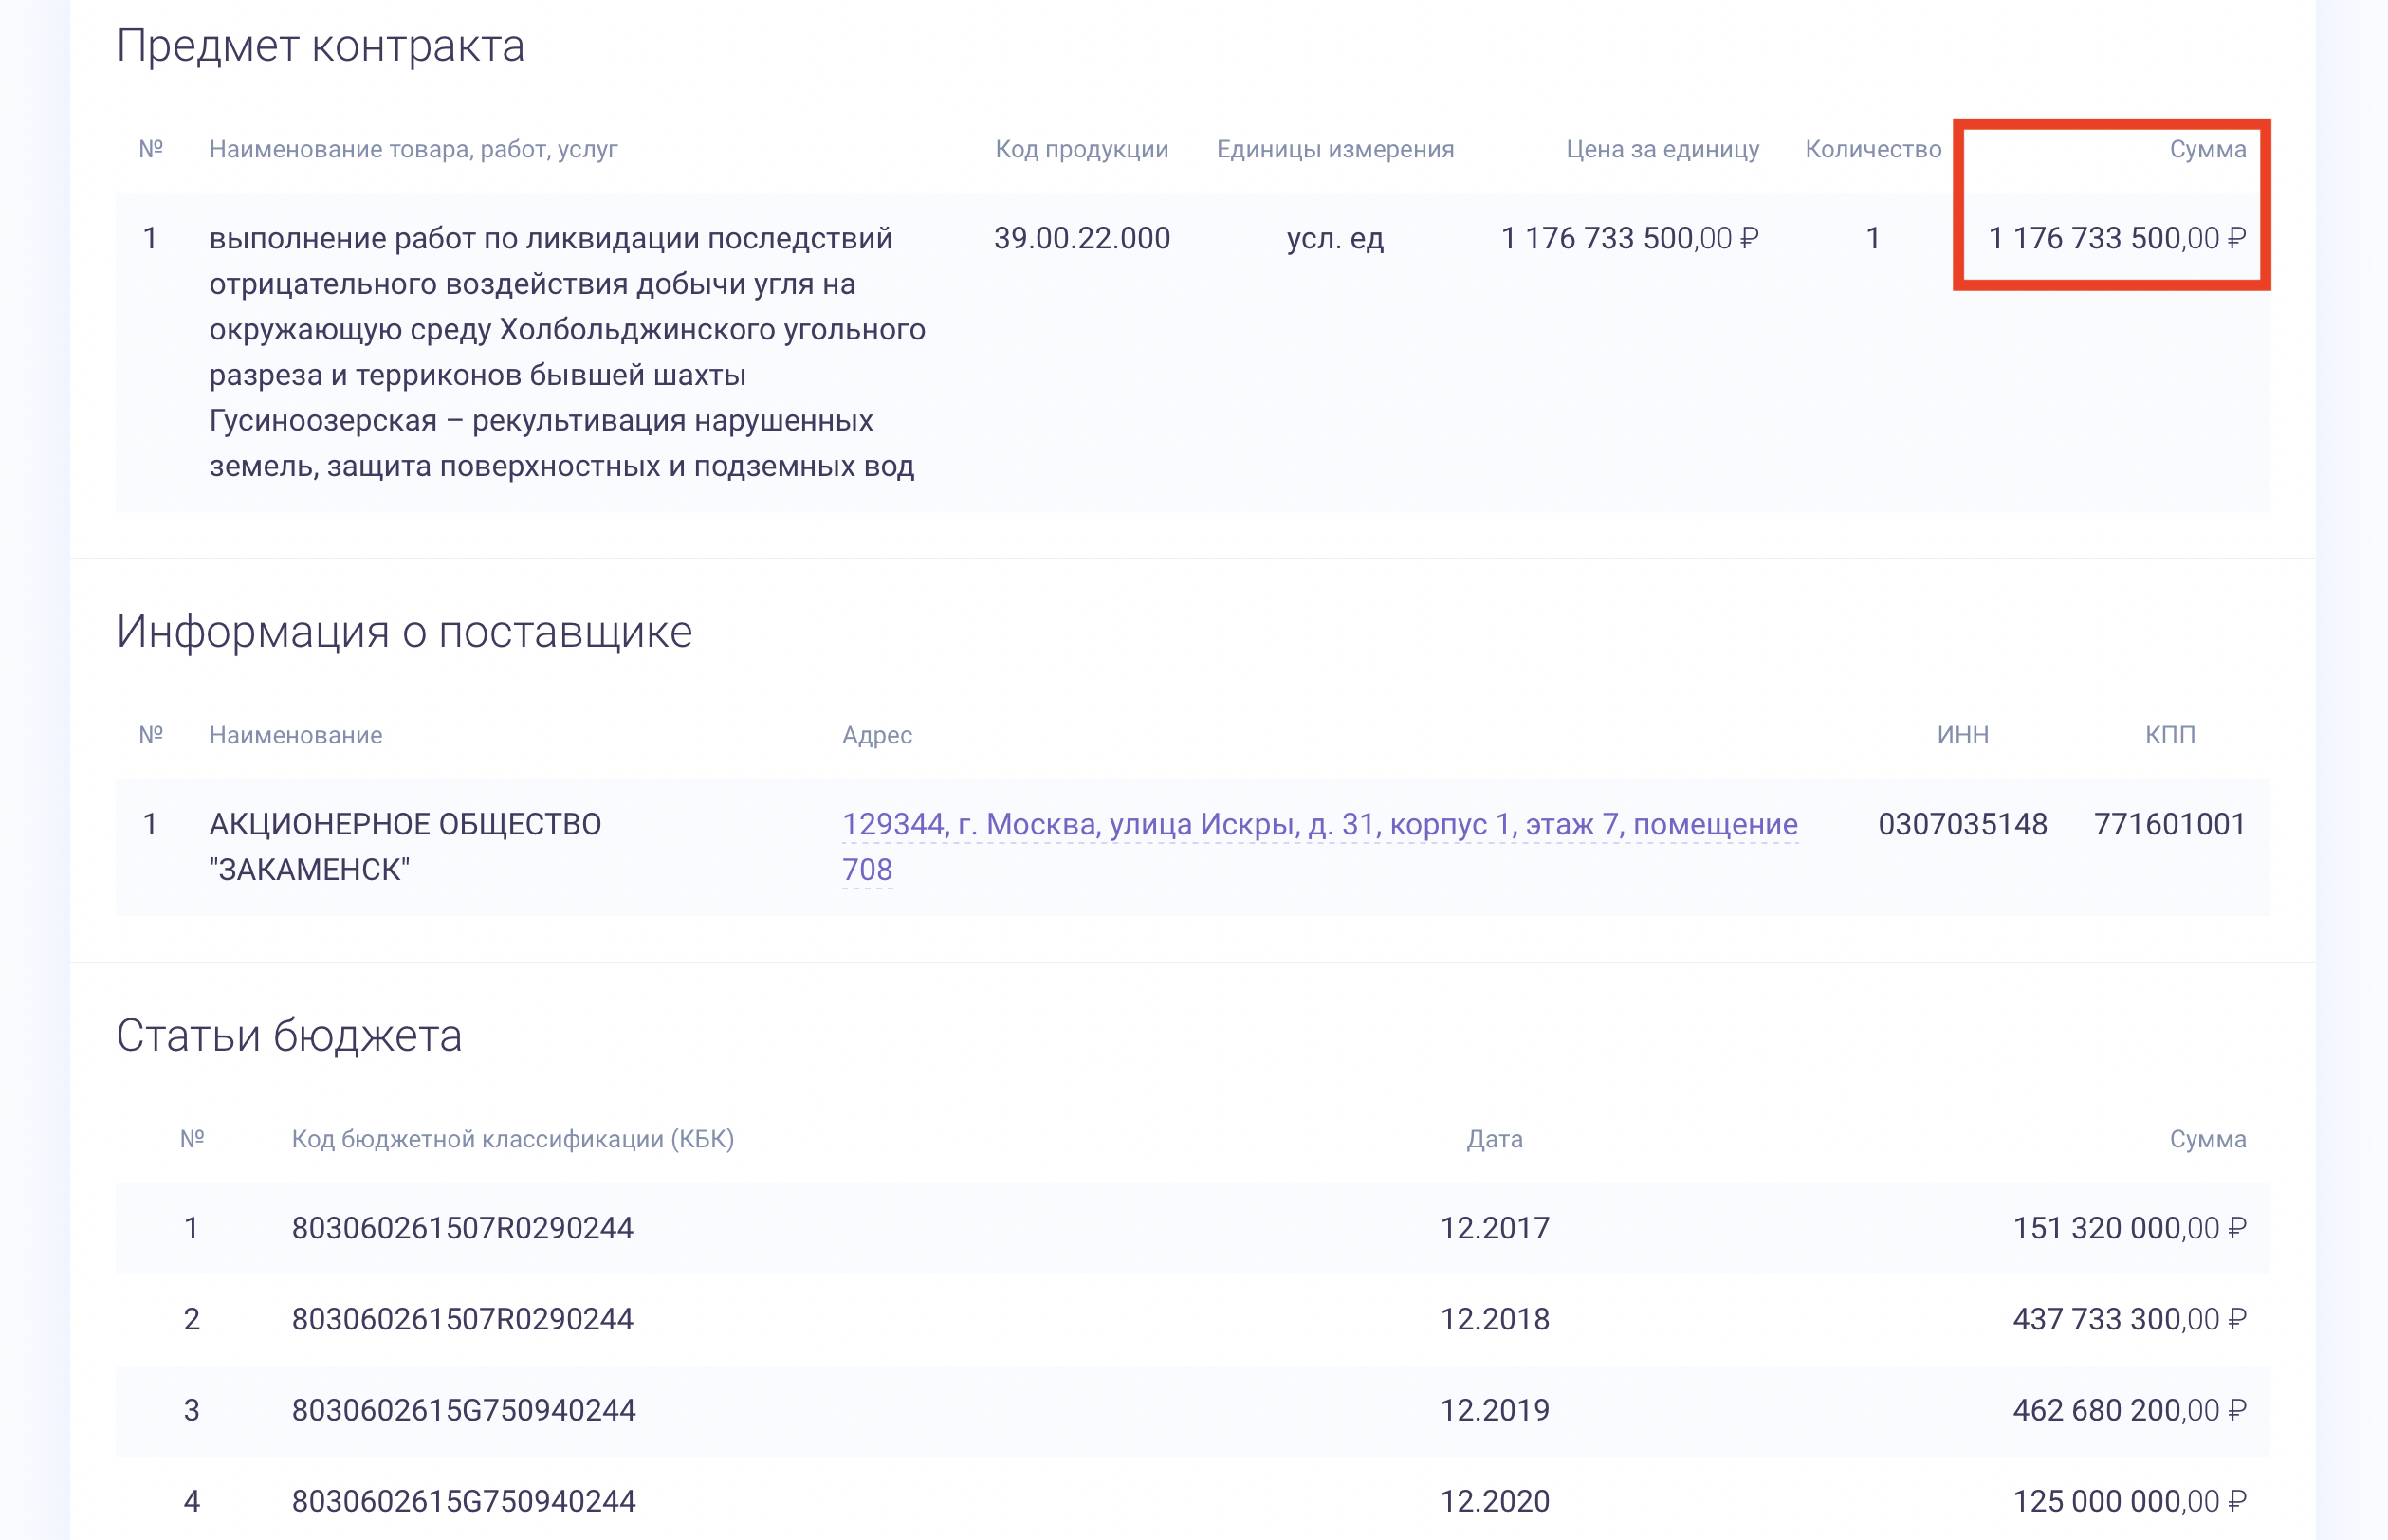
Task: Click the quantity value in the contract item row
Action: (x=1873, y=238)
